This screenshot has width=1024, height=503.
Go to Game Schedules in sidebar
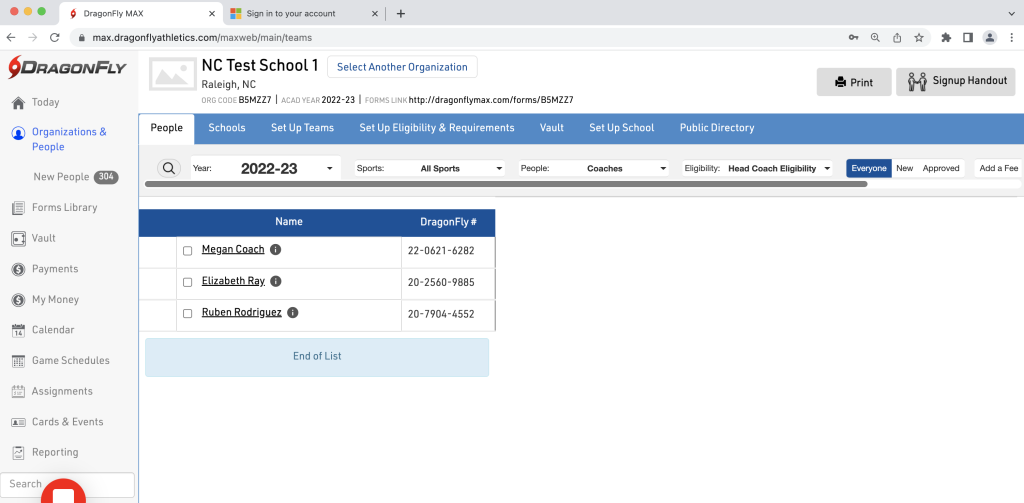[70, 361]
